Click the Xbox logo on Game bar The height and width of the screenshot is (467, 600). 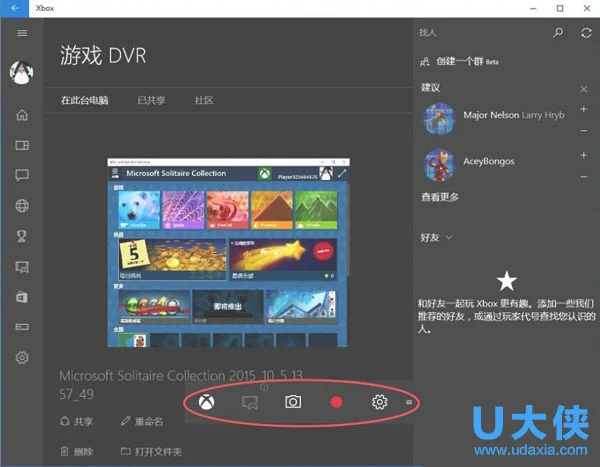pos(207,402)
